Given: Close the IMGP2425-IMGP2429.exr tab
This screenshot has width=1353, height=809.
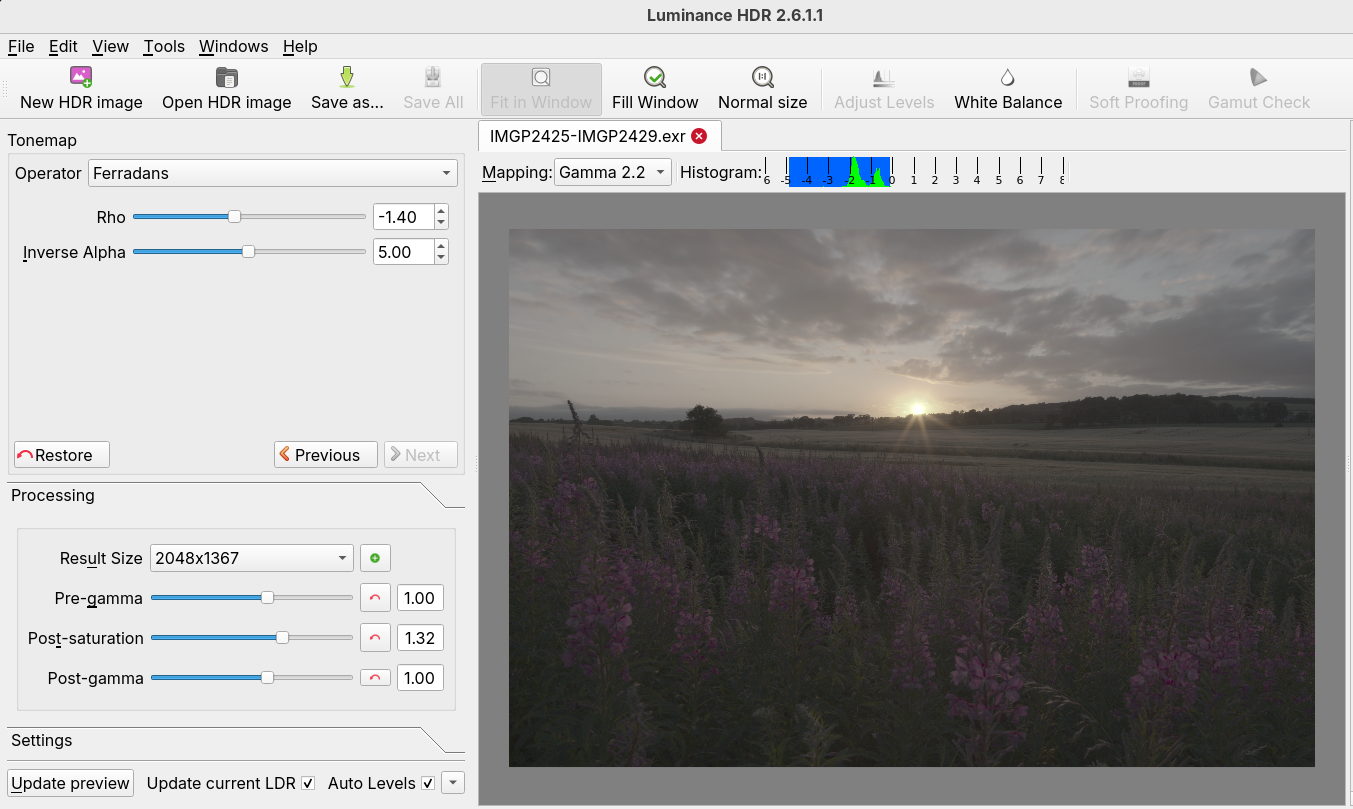Looking at the screenshot, I should [699, 136].
